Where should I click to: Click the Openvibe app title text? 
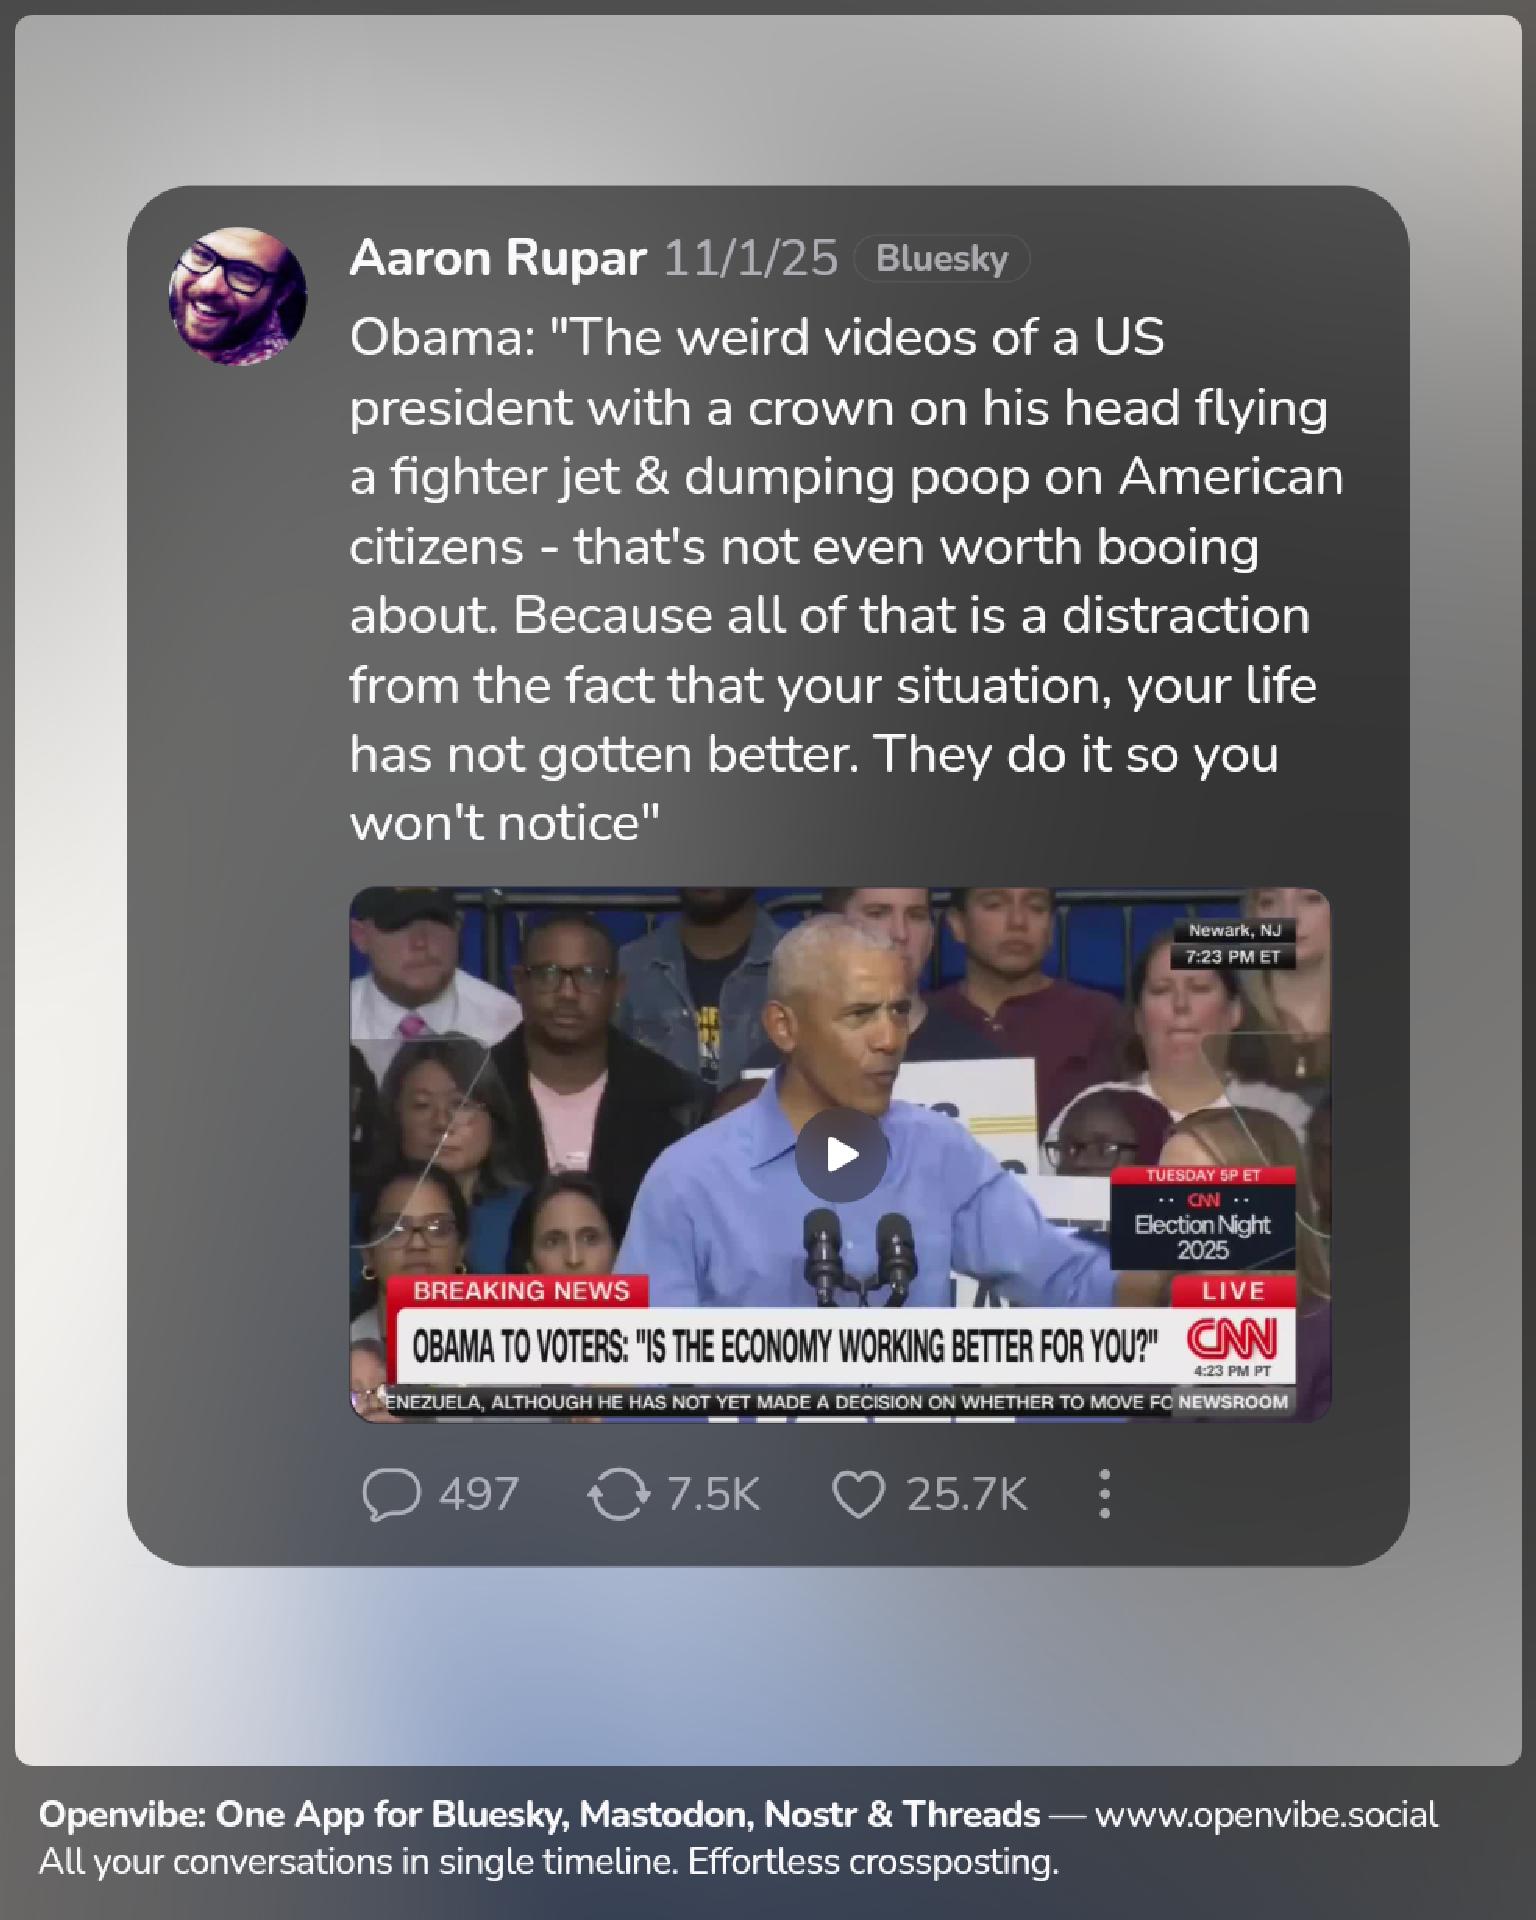click(540, 1814)
